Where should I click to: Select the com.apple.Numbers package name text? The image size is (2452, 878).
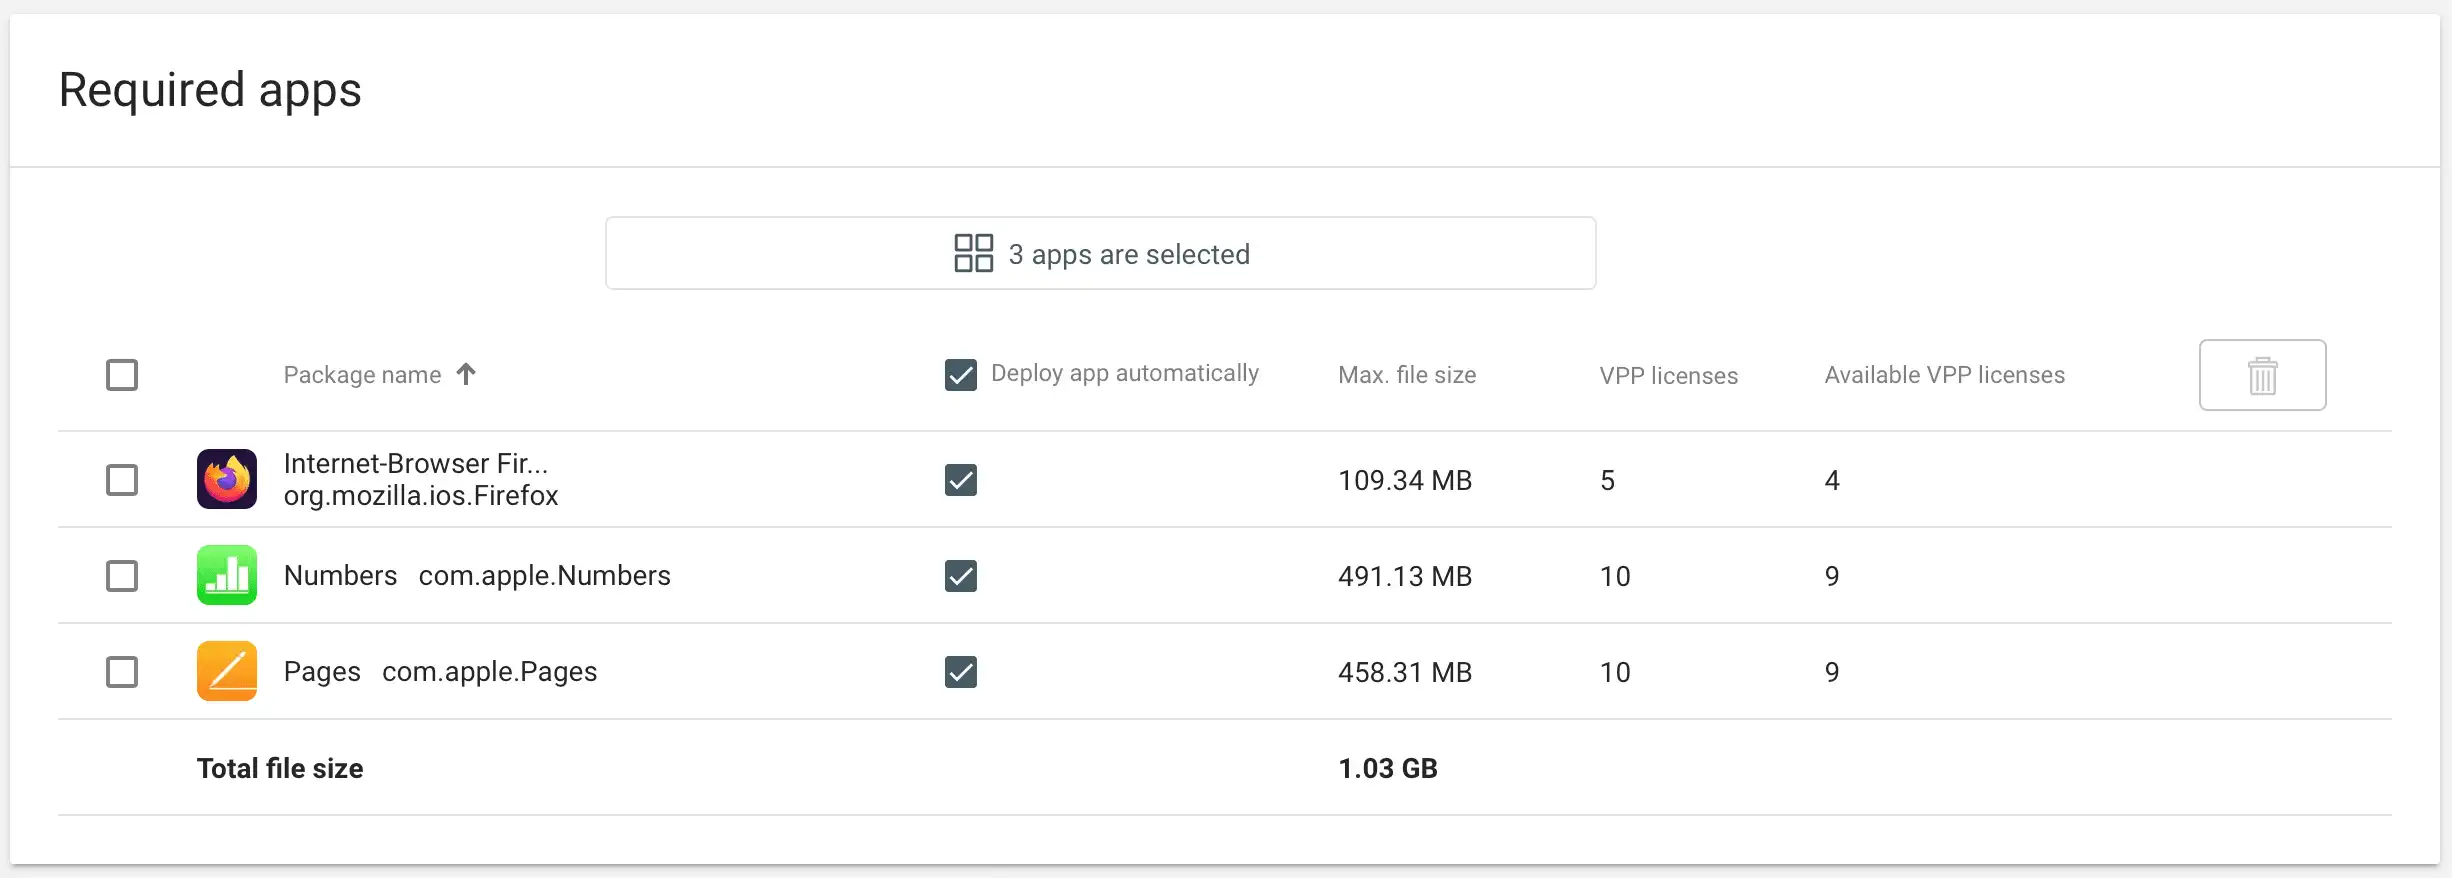click(544, 576)
